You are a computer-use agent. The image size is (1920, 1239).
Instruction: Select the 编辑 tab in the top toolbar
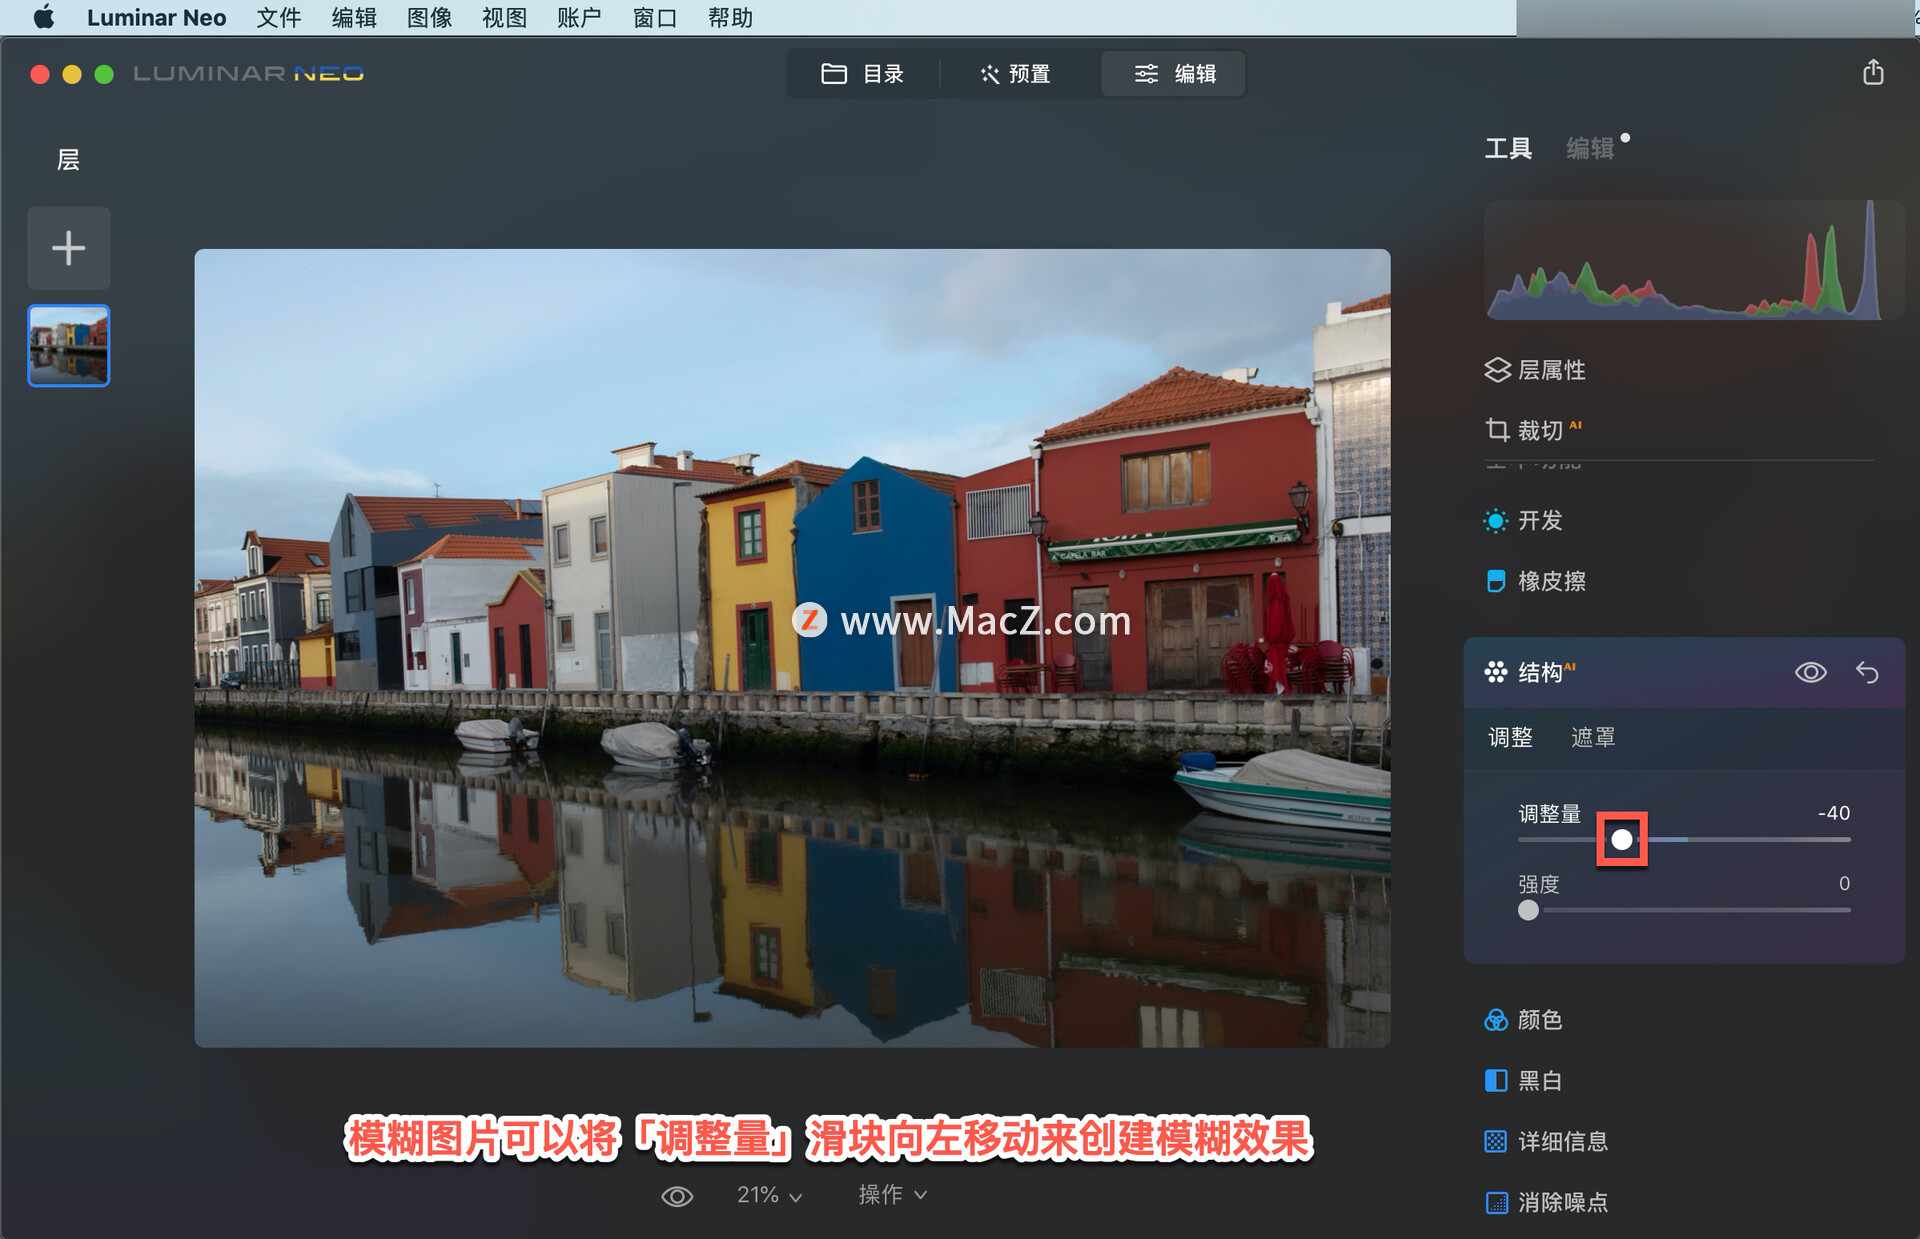[1174, 74]
